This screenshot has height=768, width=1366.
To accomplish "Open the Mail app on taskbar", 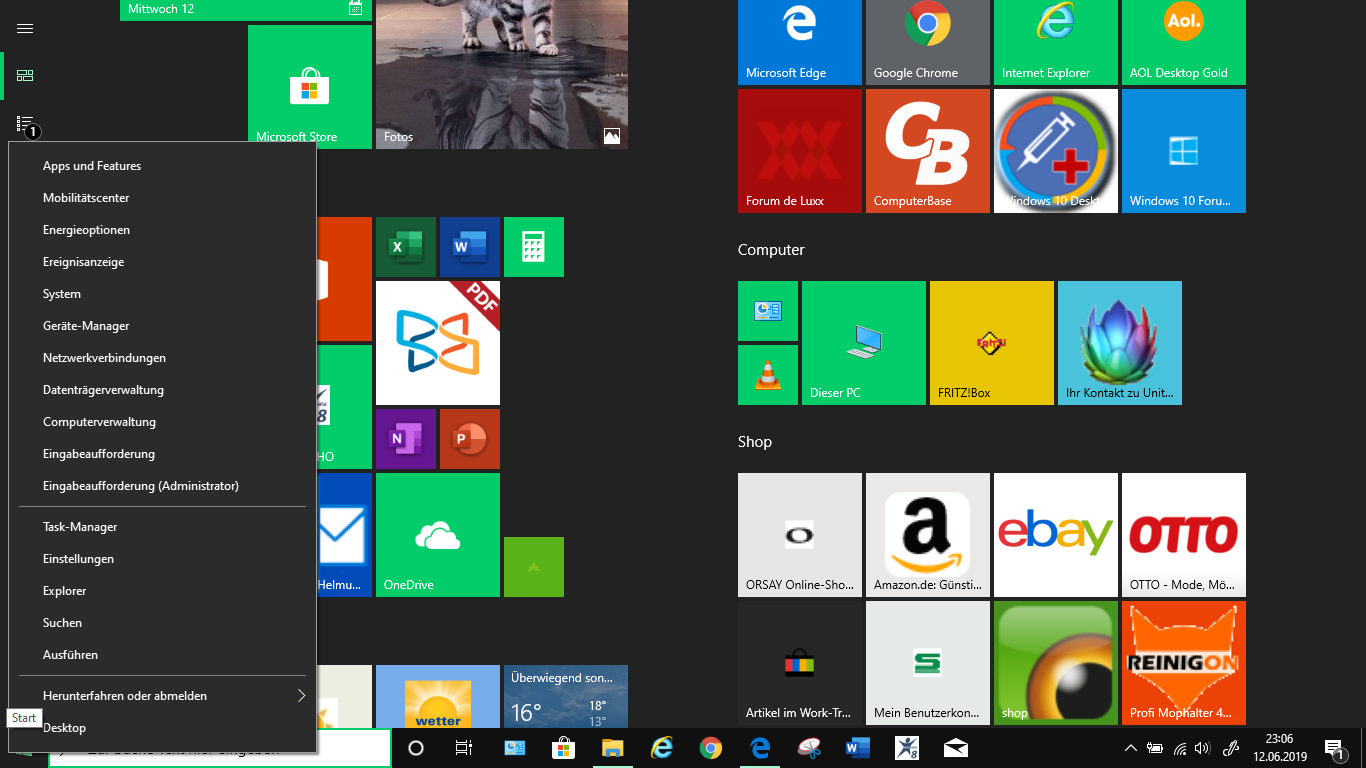I will [x=956, y=748].
